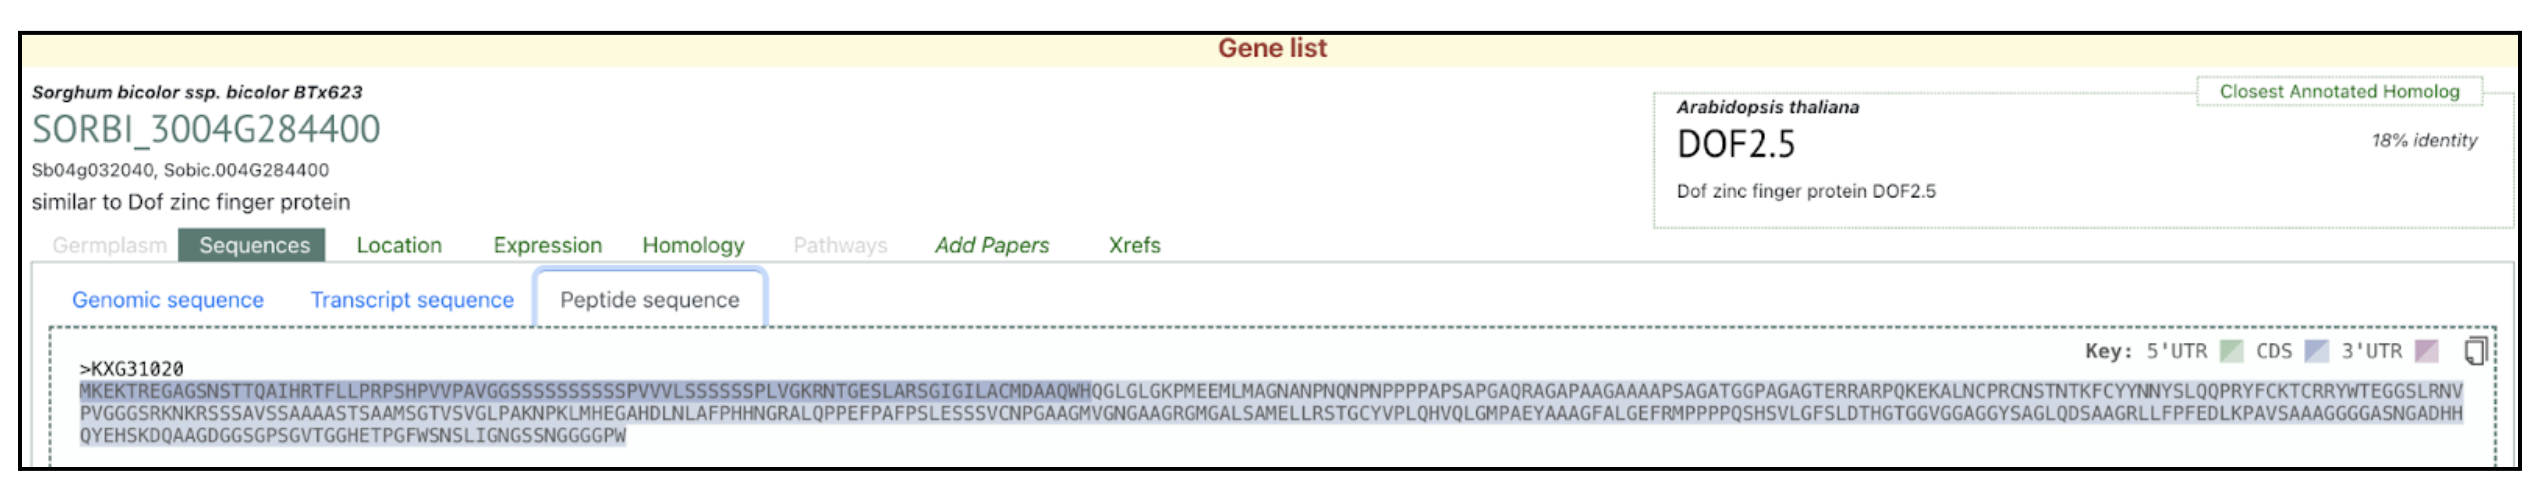Screen dimensions: 2544x488
Task: Click the >KXG31020 sequence header
Action: coord(132,369)
